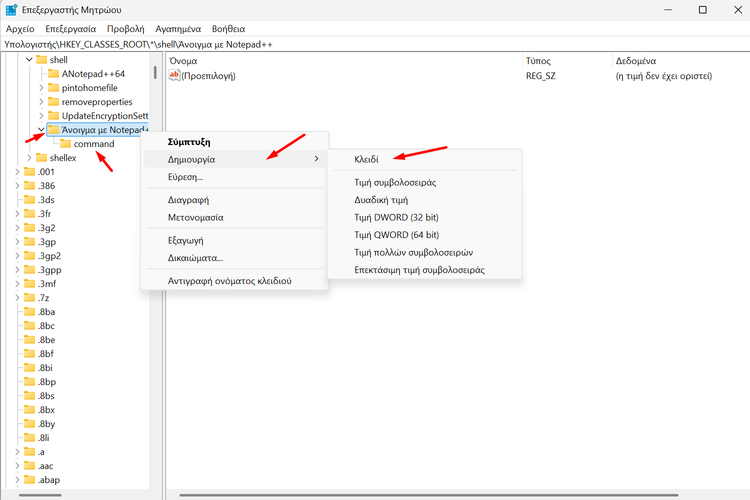This screenshot has width=750, height=500.
Task: Choose Κλειδί from the Δημιουργία submenu
Action: (367, 159)
